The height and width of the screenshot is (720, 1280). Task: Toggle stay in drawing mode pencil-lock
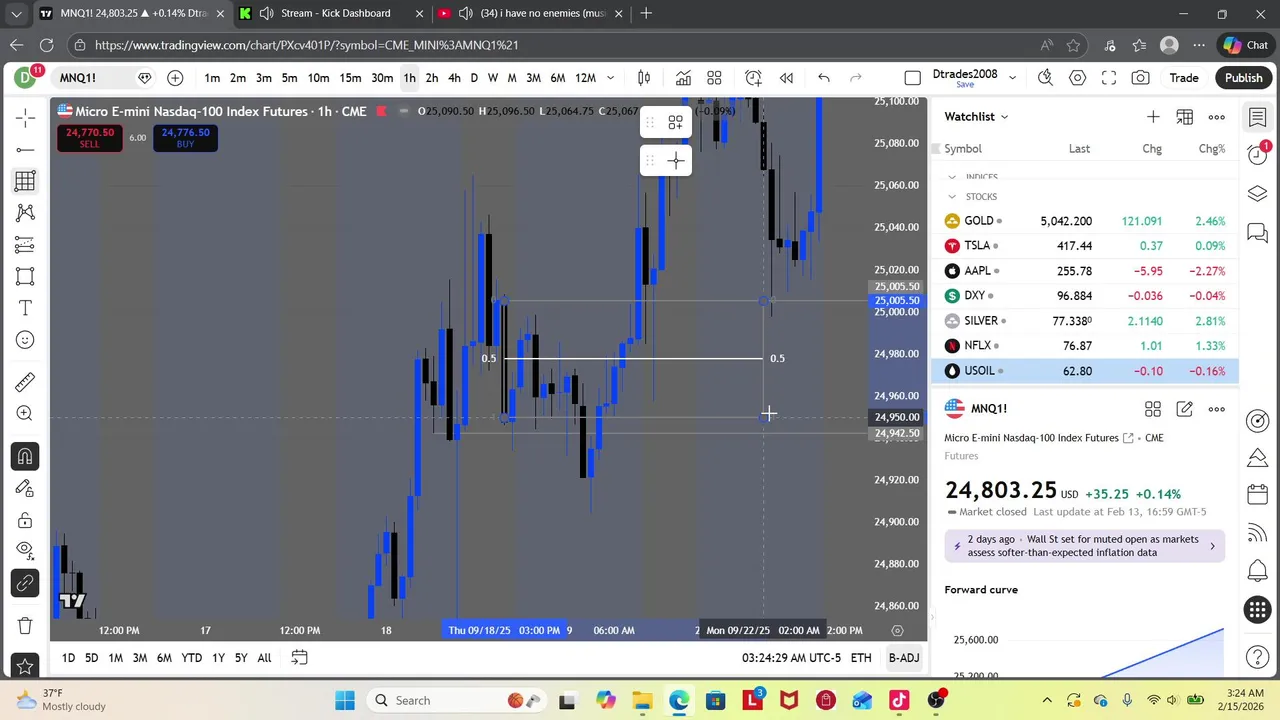tap(25, 488)
